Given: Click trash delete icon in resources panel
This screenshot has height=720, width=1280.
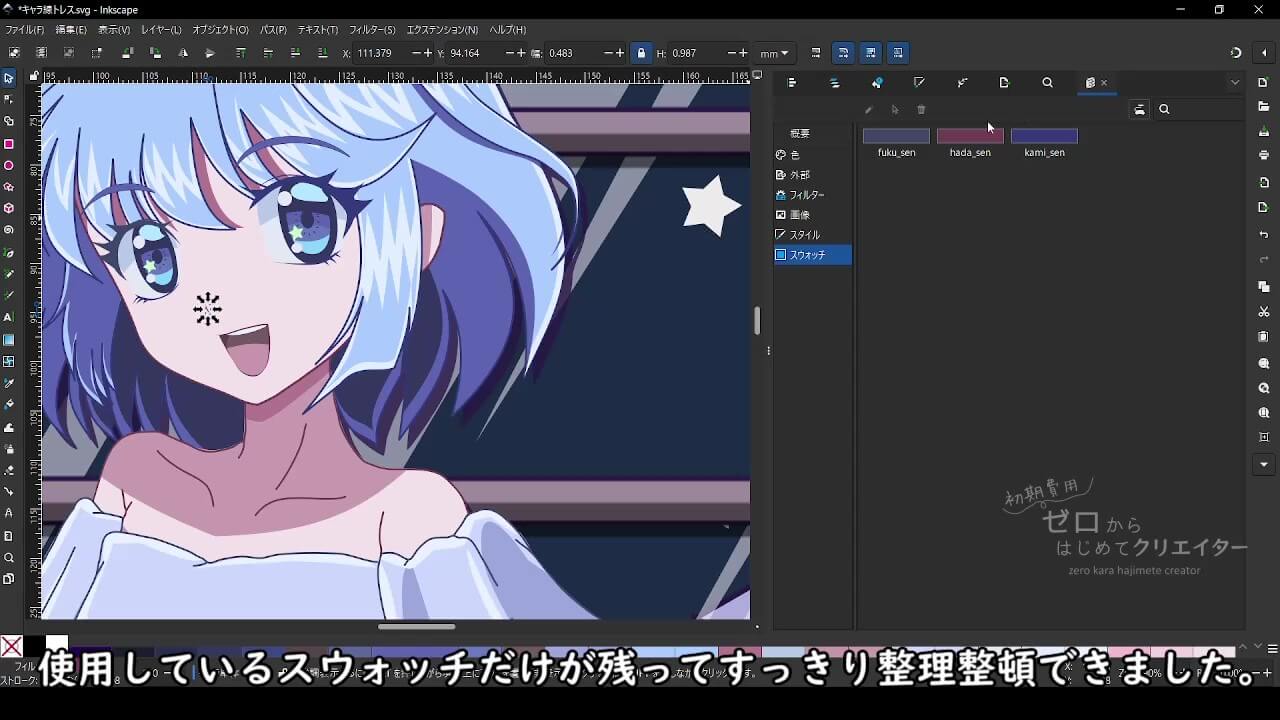Looking at the screenshot, I should point(921,110).
